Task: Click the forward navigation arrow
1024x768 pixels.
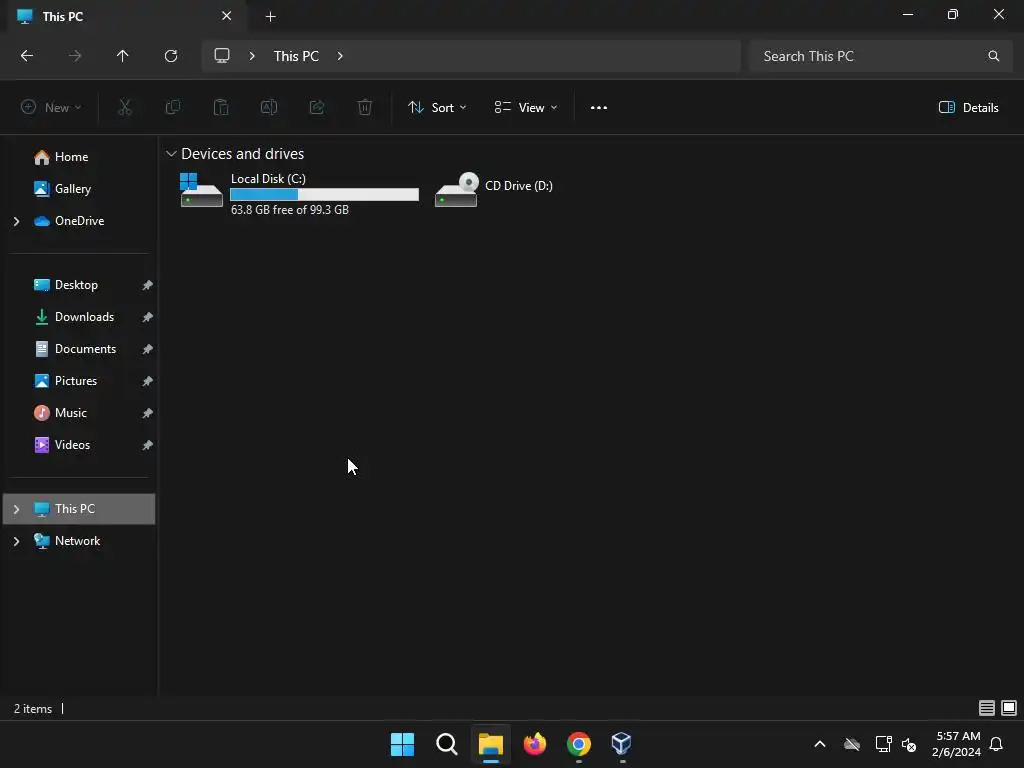Action: 75,56
